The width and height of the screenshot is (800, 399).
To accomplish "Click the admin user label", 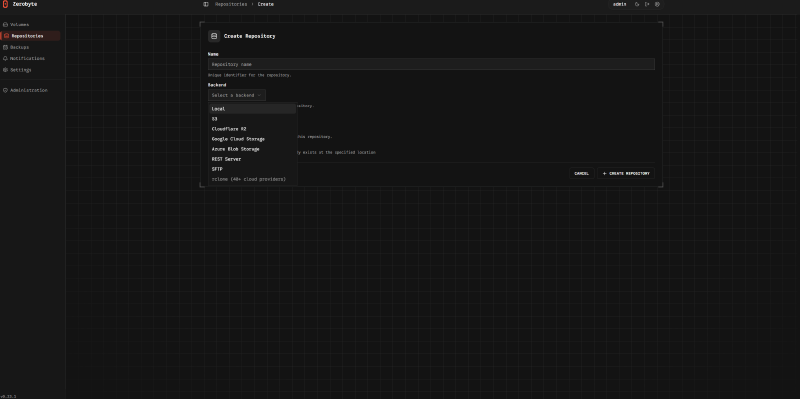I will tap(619, 4).
